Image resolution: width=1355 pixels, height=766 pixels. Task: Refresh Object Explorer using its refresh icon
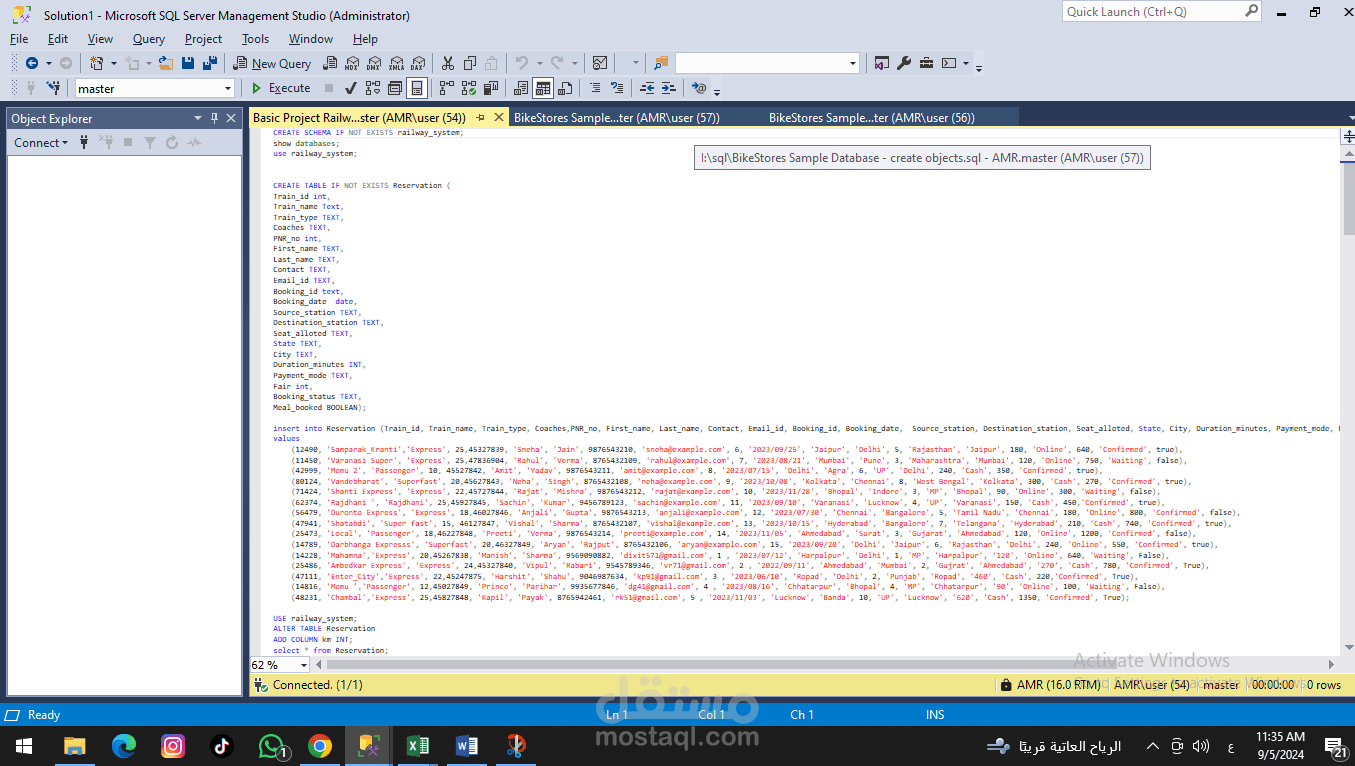[x=172, y=142]
